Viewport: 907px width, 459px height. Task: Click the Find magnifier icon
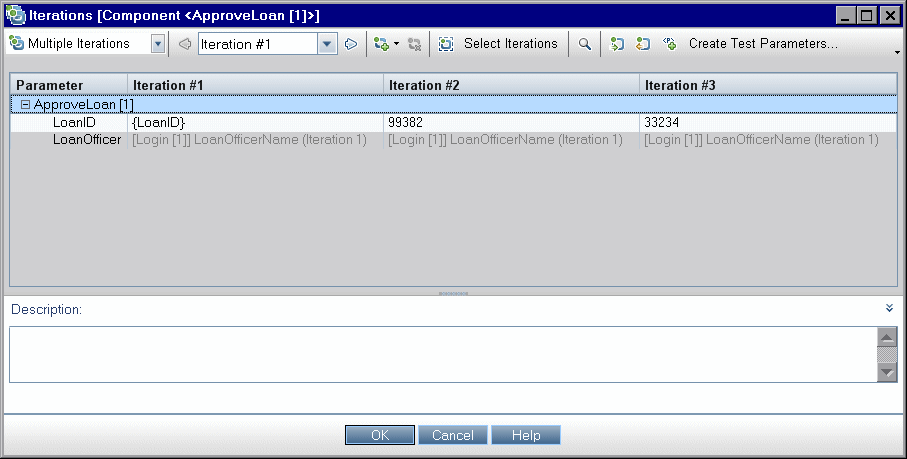click(585, 44)
